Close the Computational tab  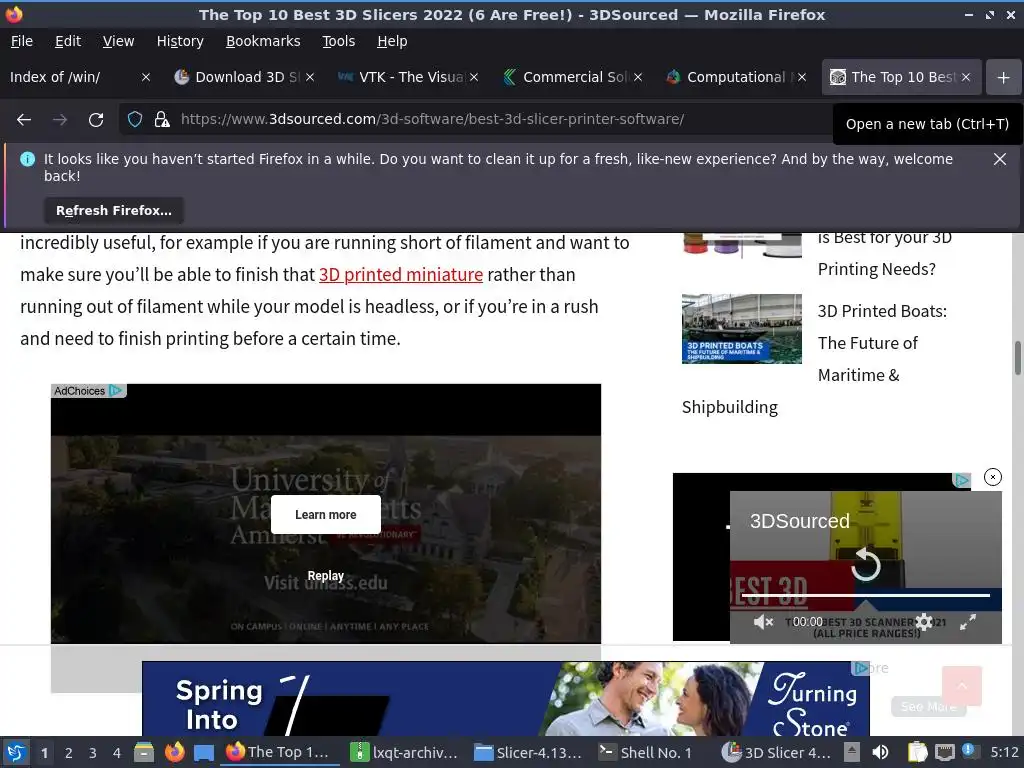coord(802,77)
